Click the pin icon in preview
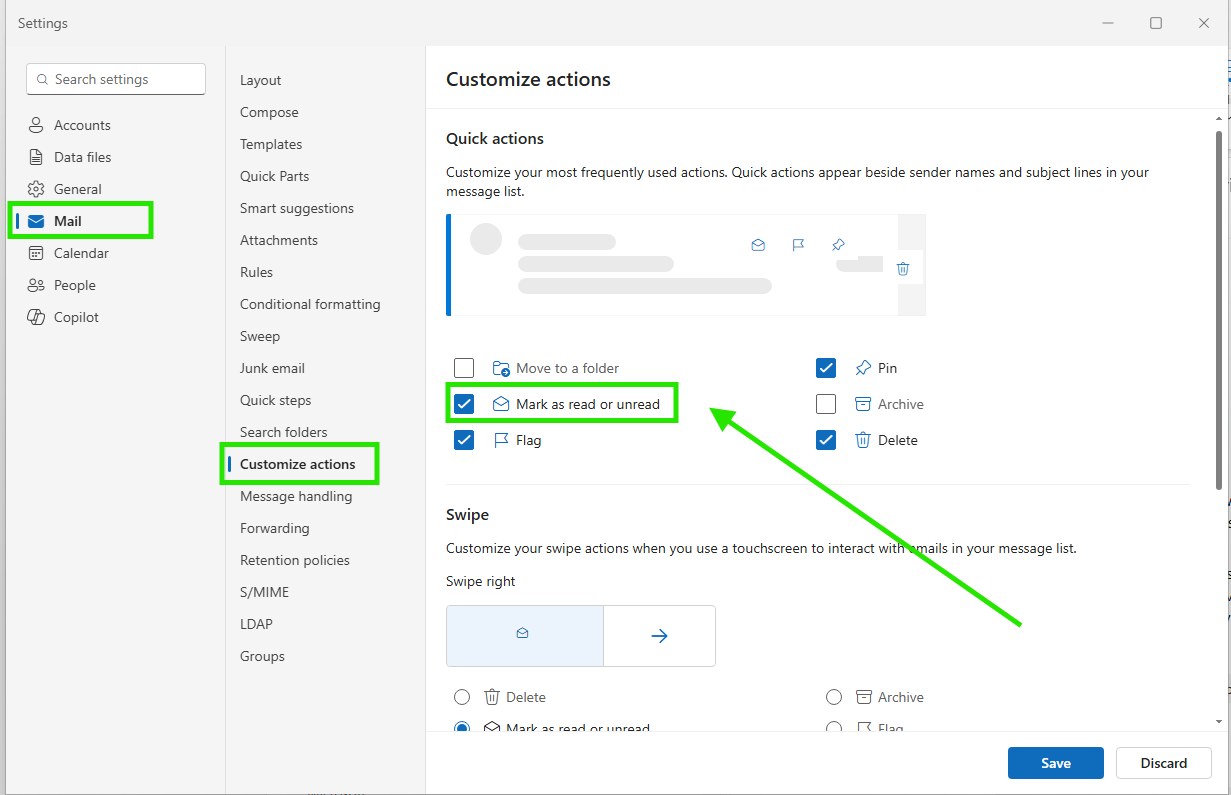Viewport: 1231px width, 795px height. (x=838, y=245)
